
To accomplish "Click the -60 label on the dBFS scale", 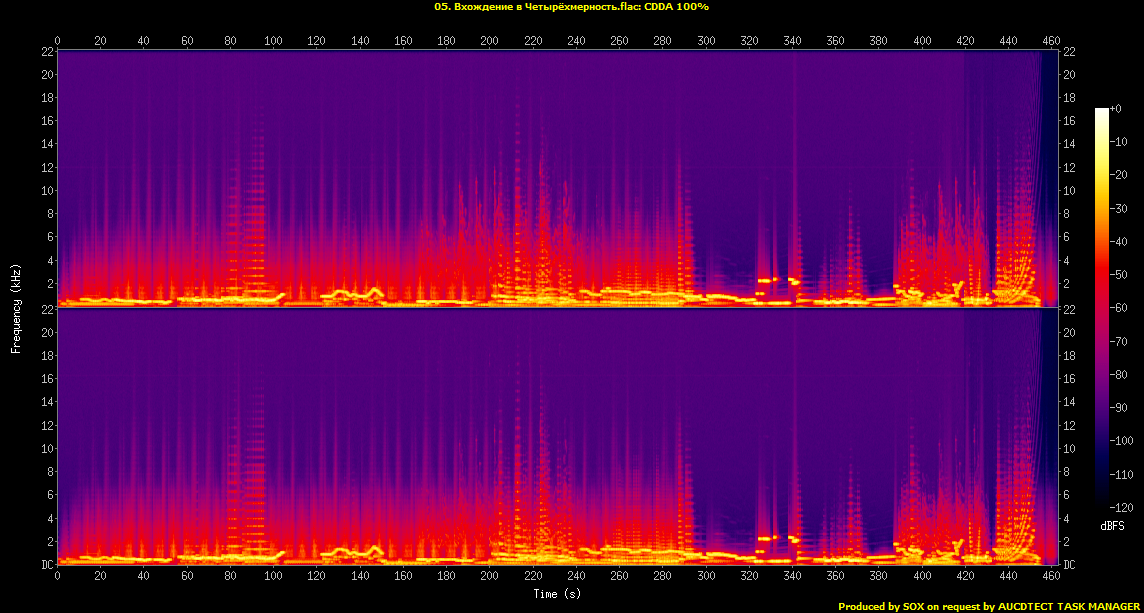I will tap(1123, 306).
